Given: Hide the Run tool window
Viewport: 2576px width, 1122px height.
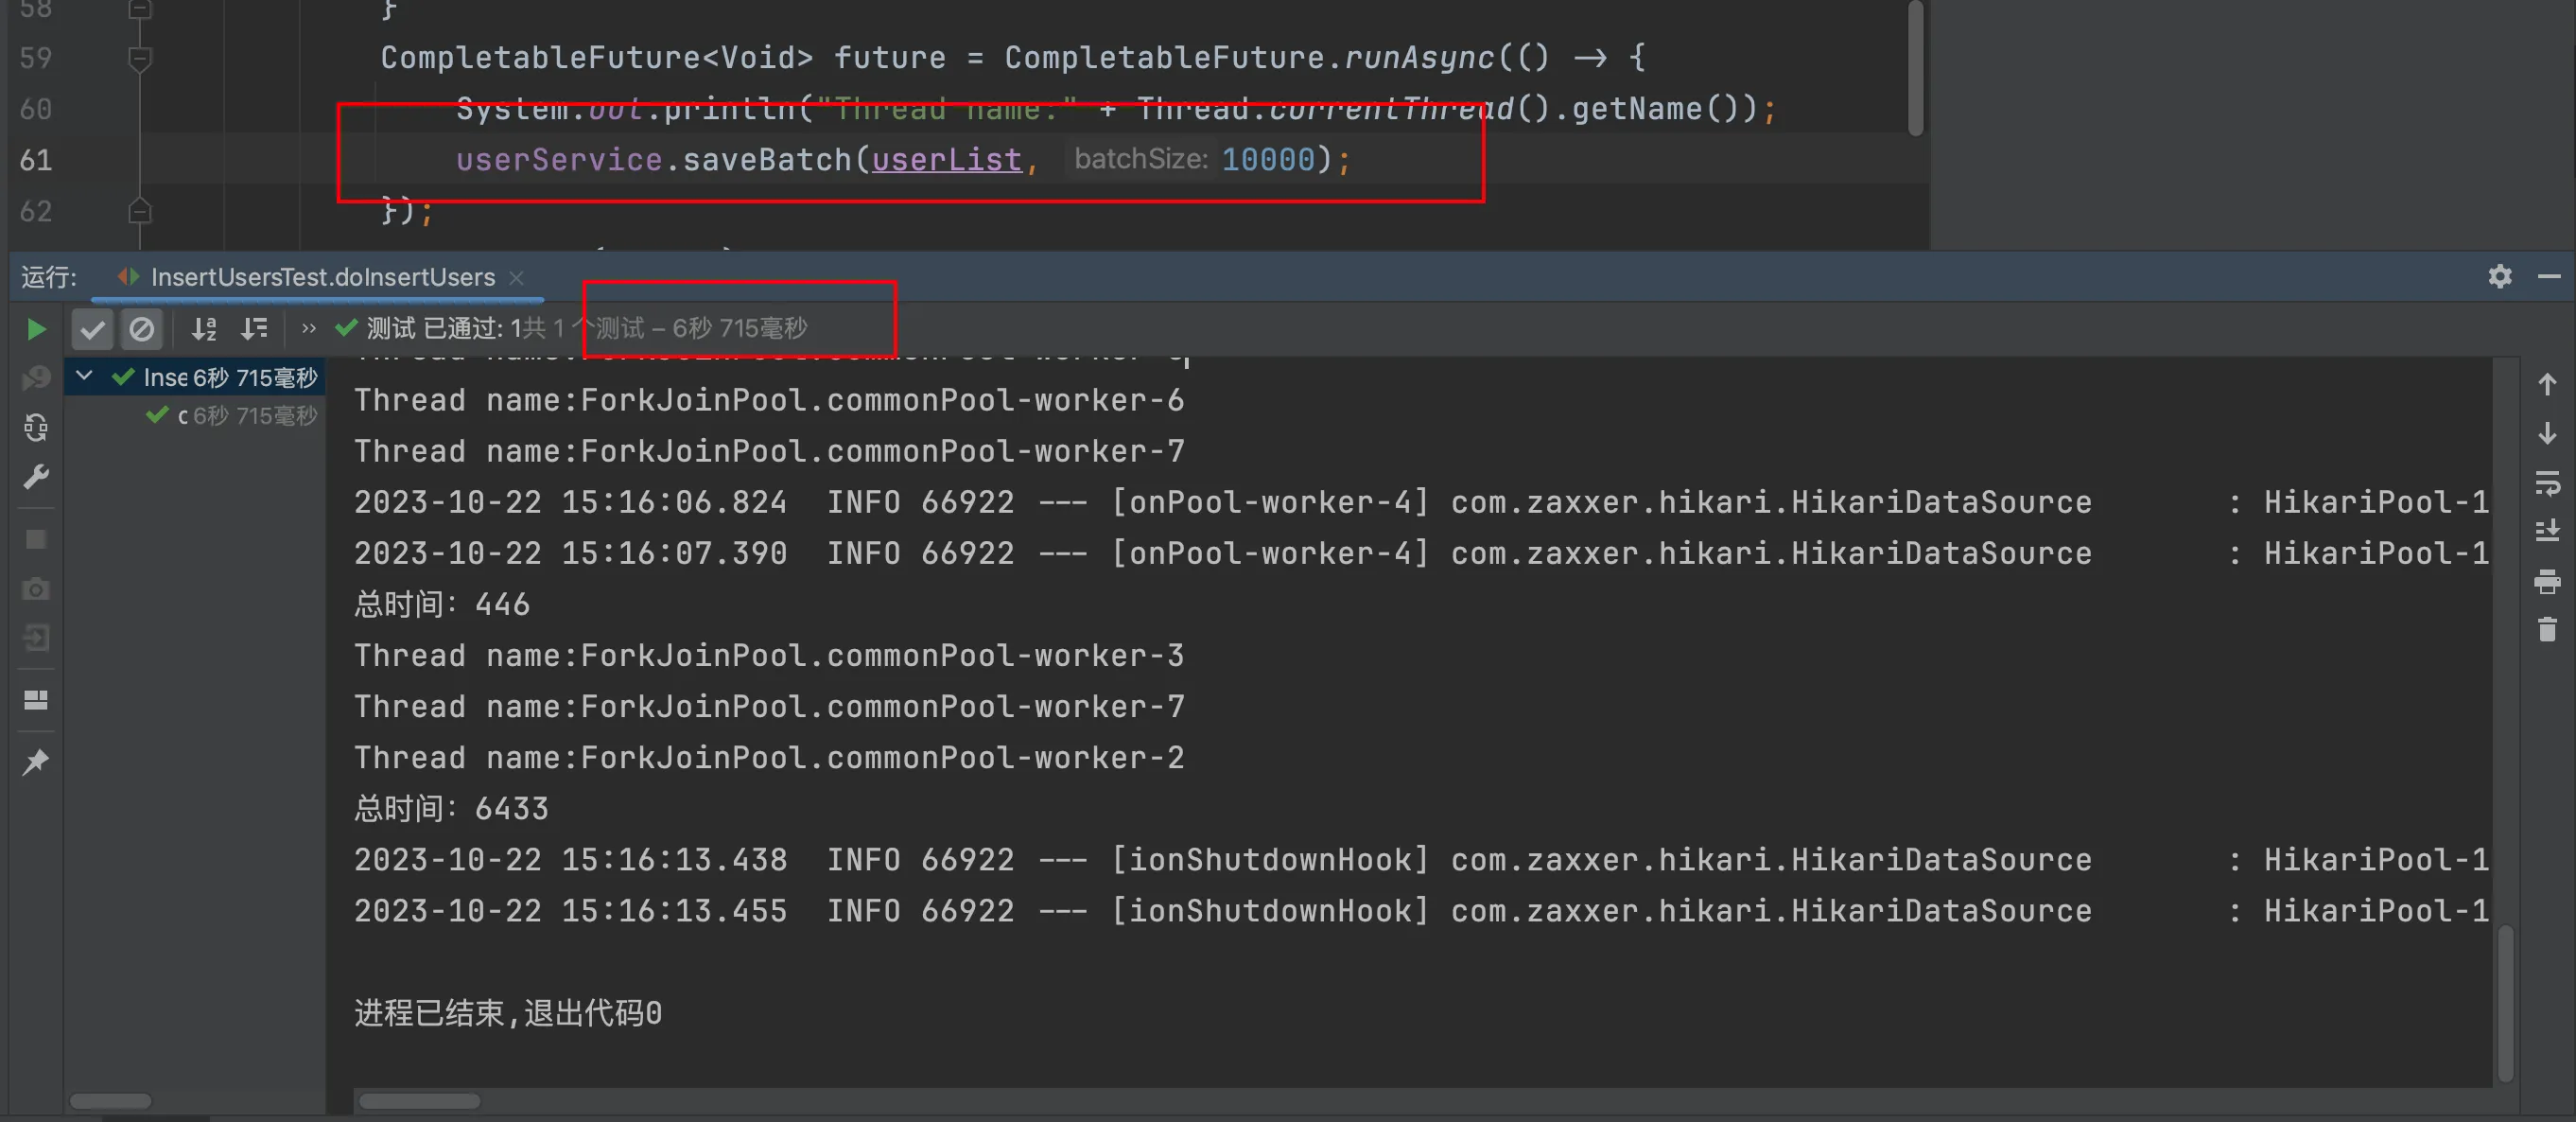Looking at the screenshot, I should coord(2549,277).
